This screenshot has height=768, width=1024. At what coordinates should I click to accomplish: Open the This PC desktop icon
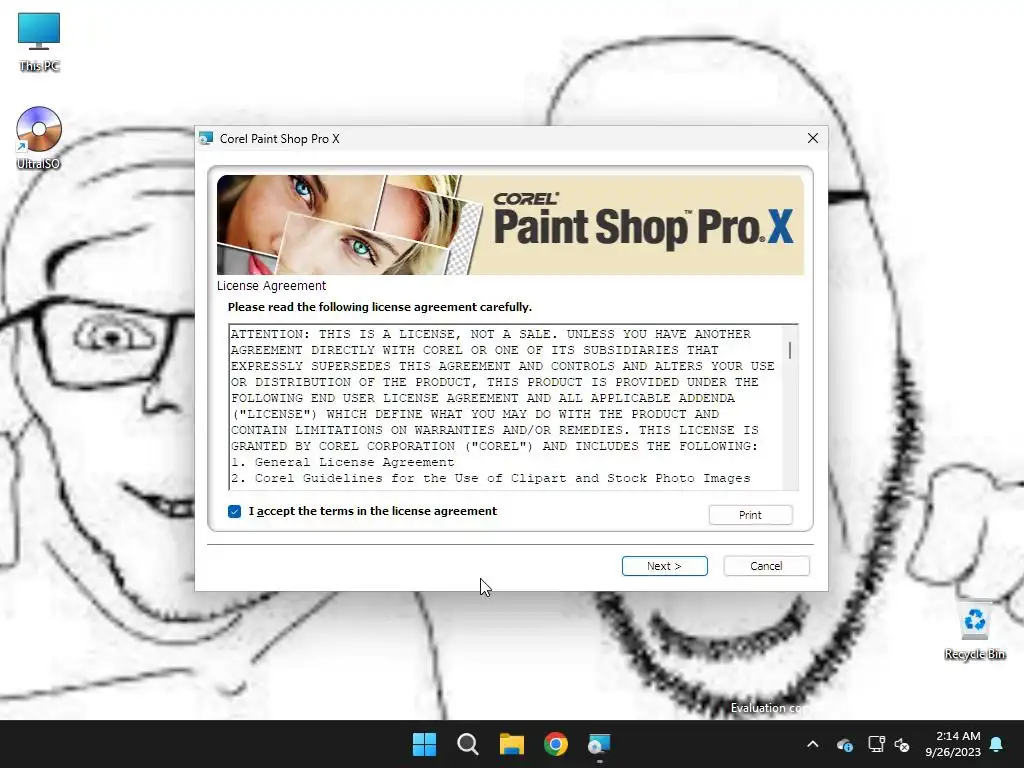[x=39, y=41]
